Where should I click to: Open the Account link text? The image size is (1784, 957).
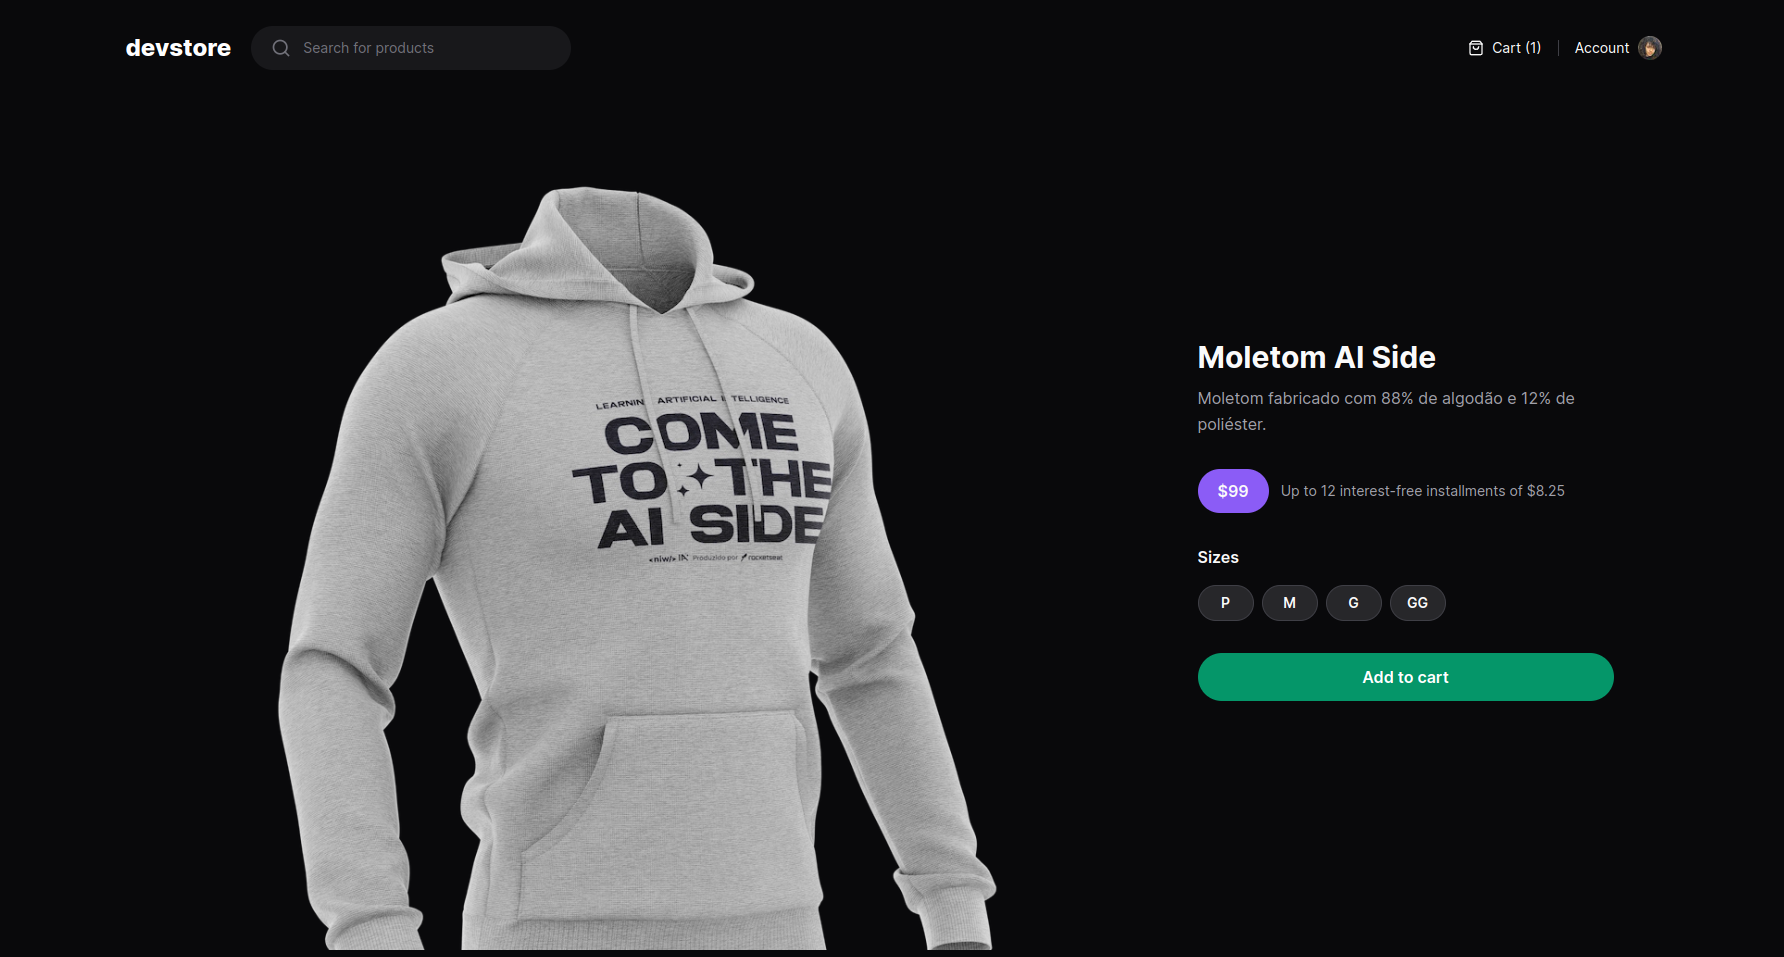pos(1602,48)
